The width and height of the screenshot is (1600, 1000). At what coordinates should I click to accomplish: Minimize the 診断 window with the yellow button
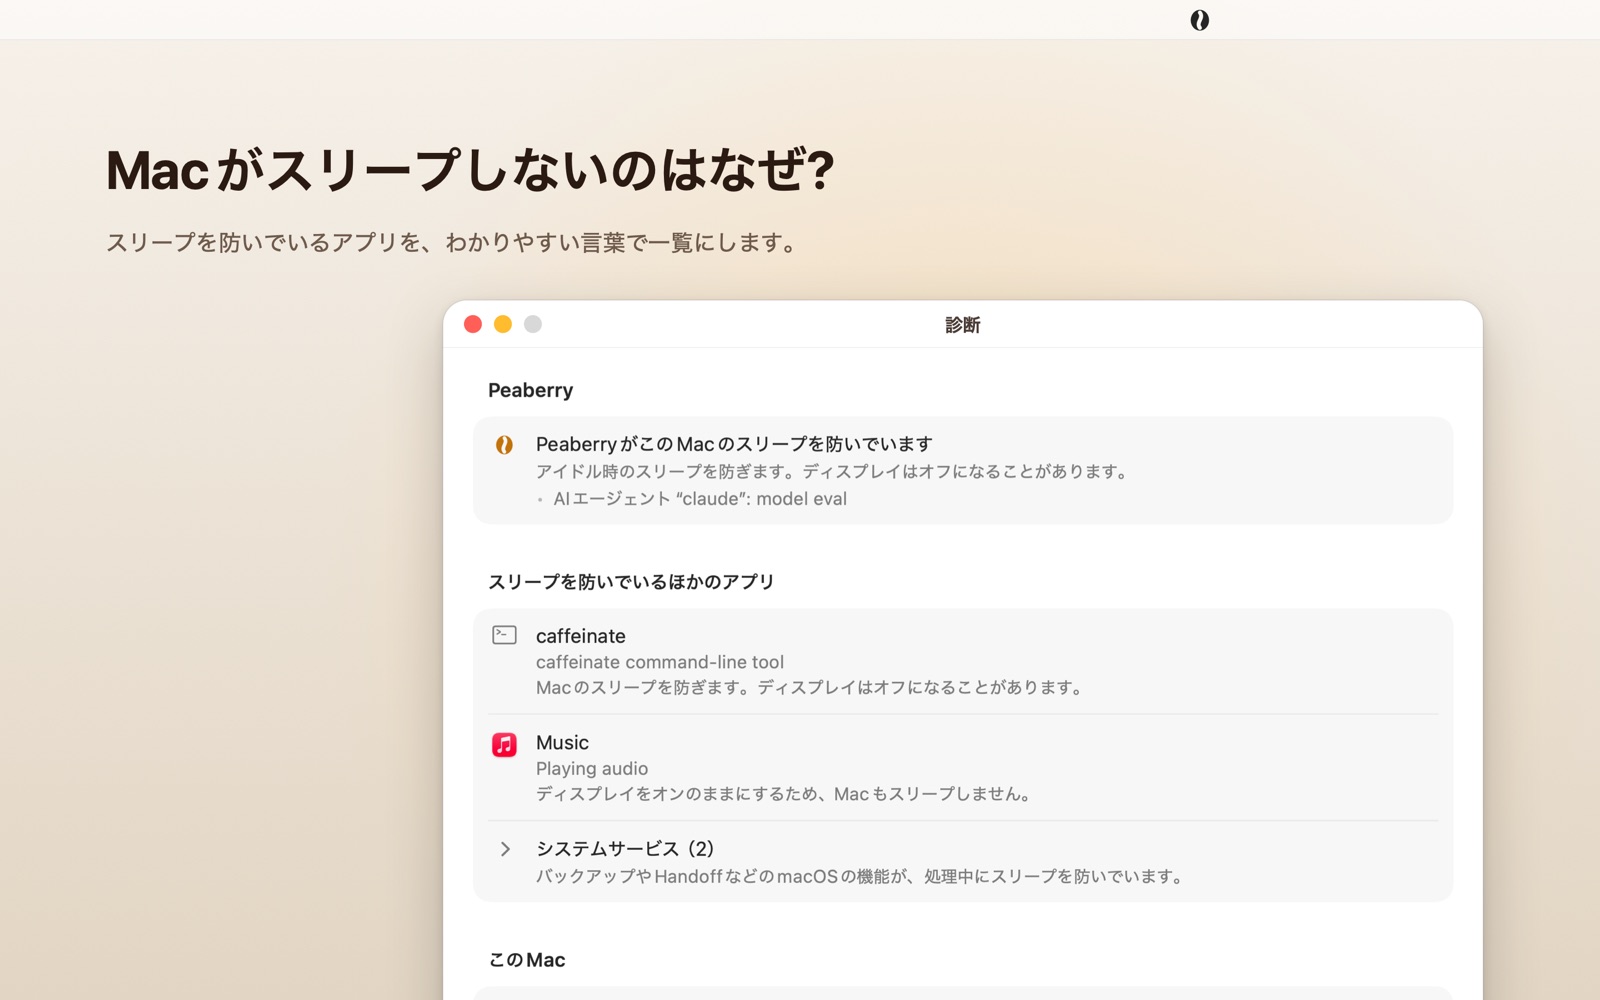click(x=503, y=324)
